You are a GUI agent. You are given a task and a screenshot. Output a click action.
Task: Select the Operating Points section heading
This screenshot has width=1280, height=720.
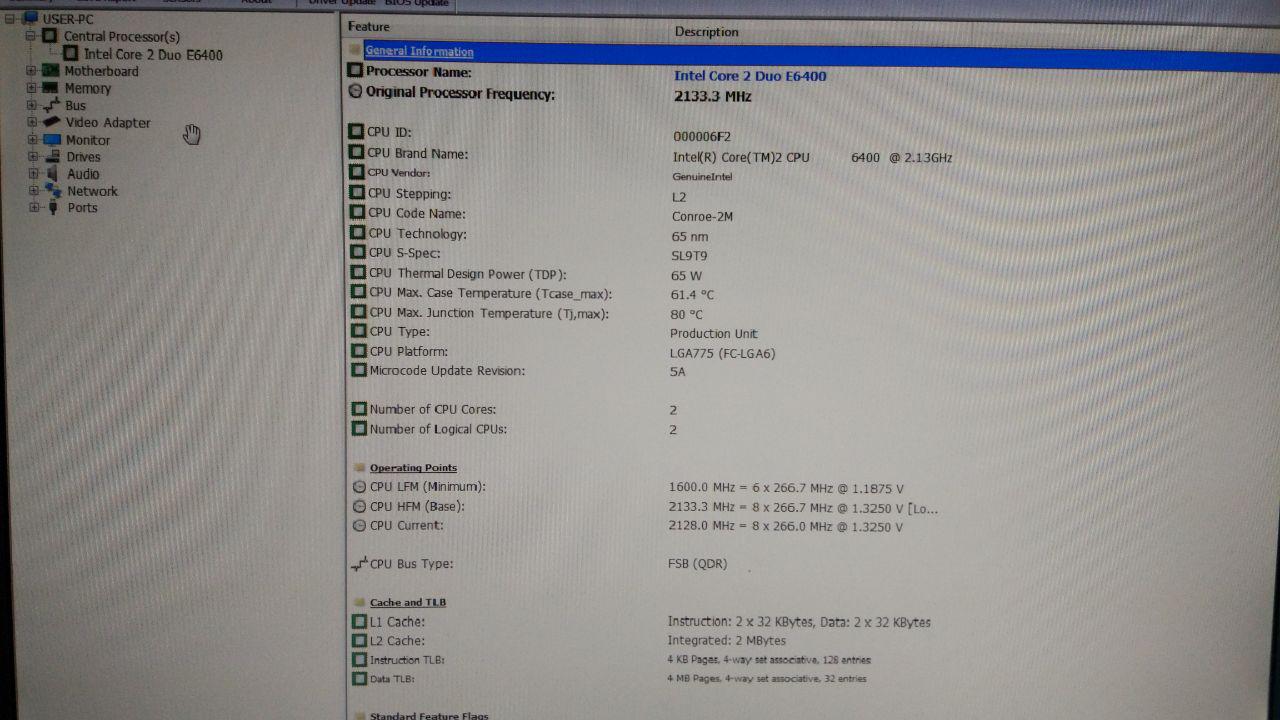click(x=413, y=468)
